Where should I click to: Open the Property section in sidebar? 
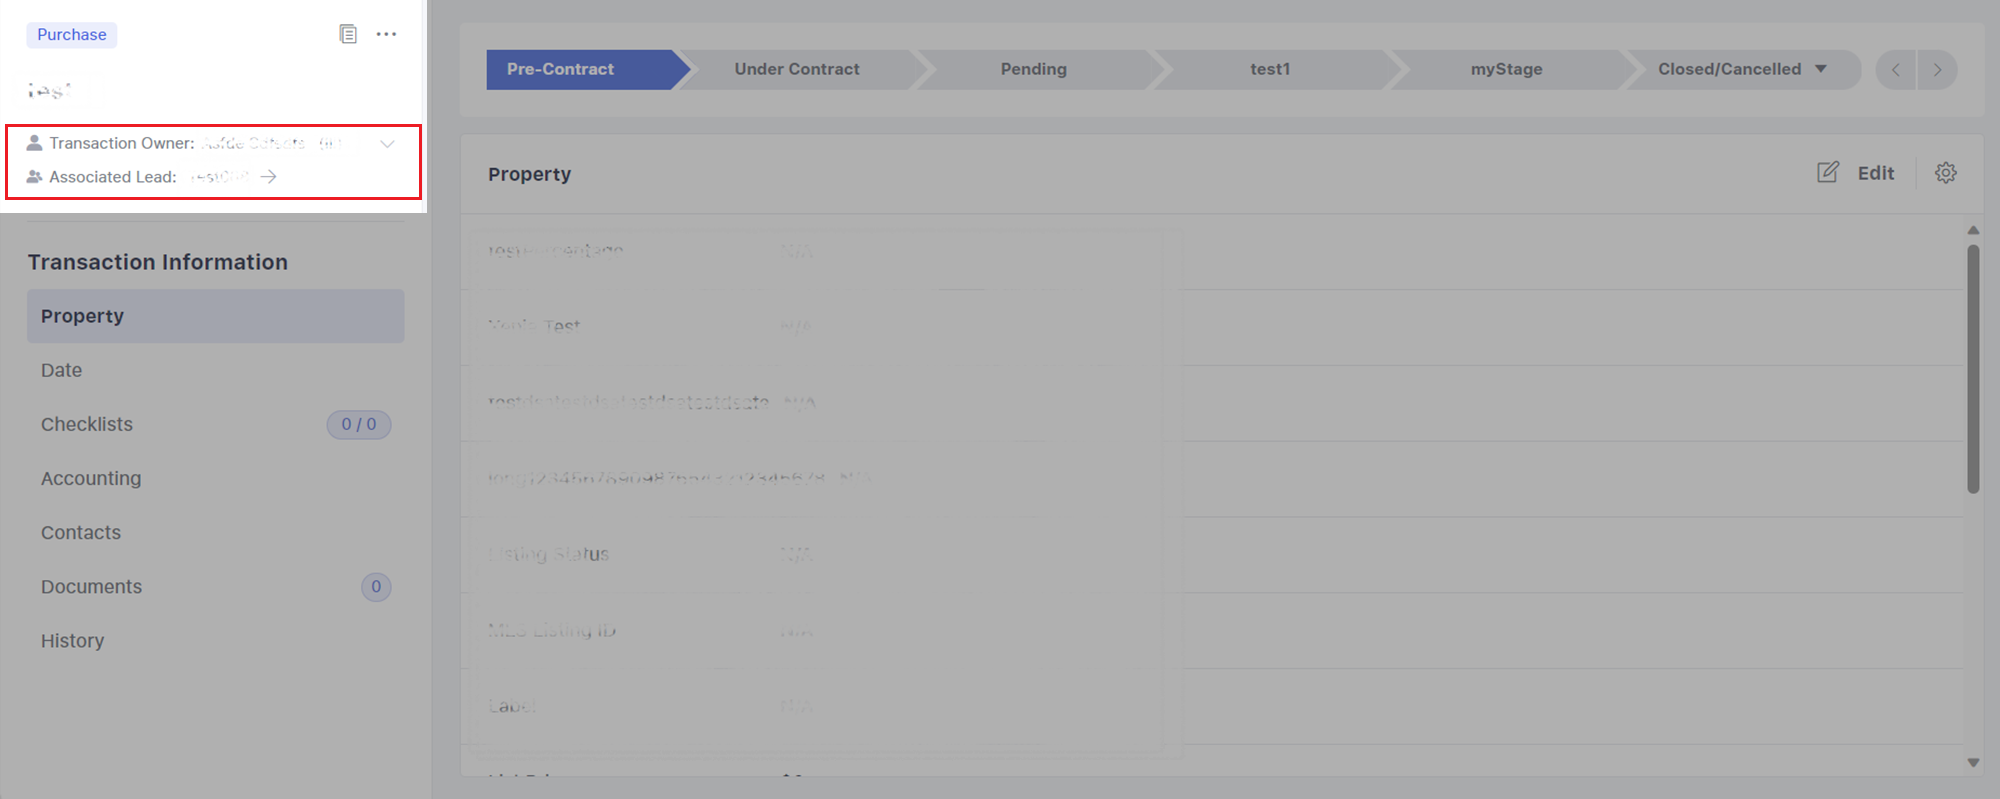(216, 316)
